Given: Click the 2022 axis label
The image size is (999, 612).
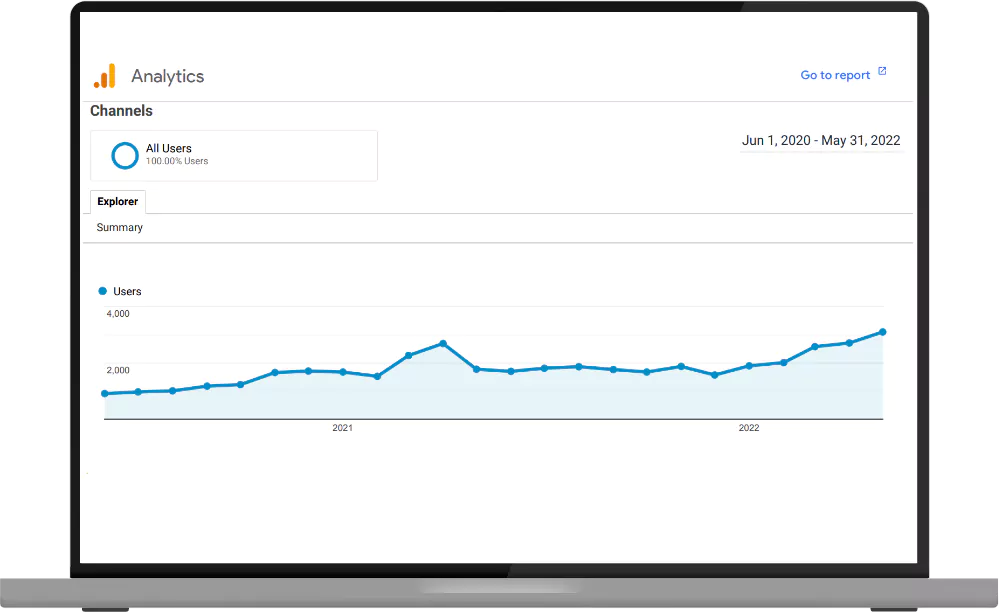Looking at the screenshot, I should tap(749, 427).
